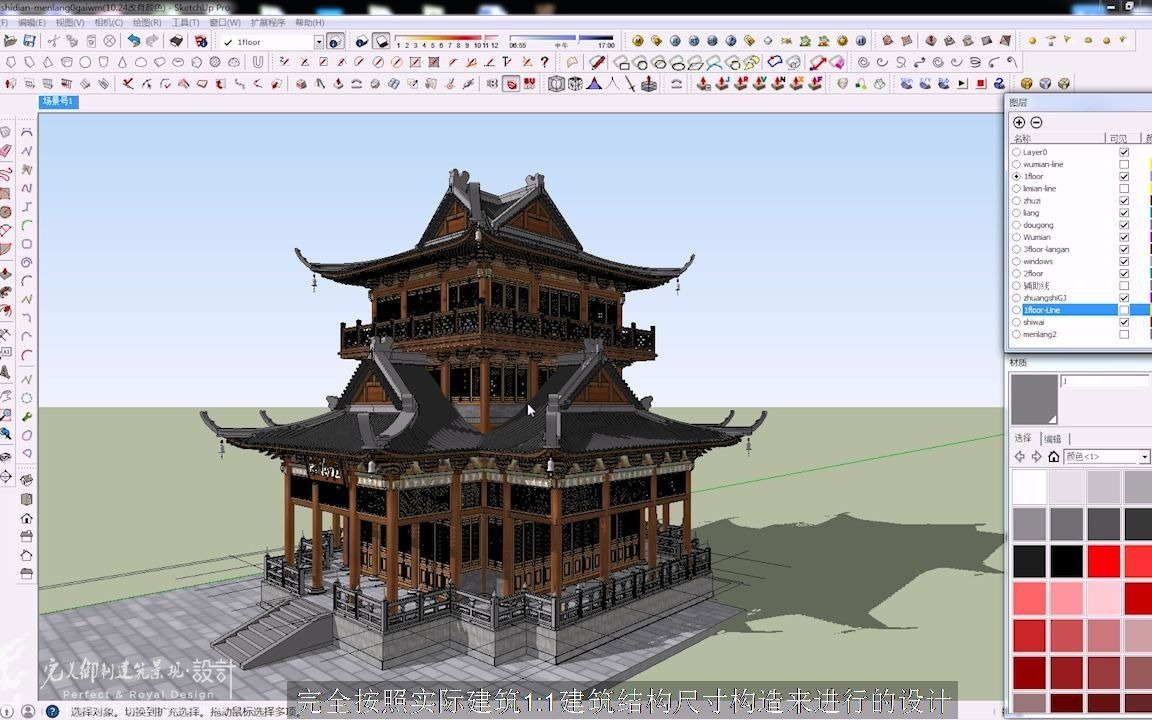Screen dimensions: 1152x720
Task: Click the Cut scissors icon
Action: (x=53, y=41)
